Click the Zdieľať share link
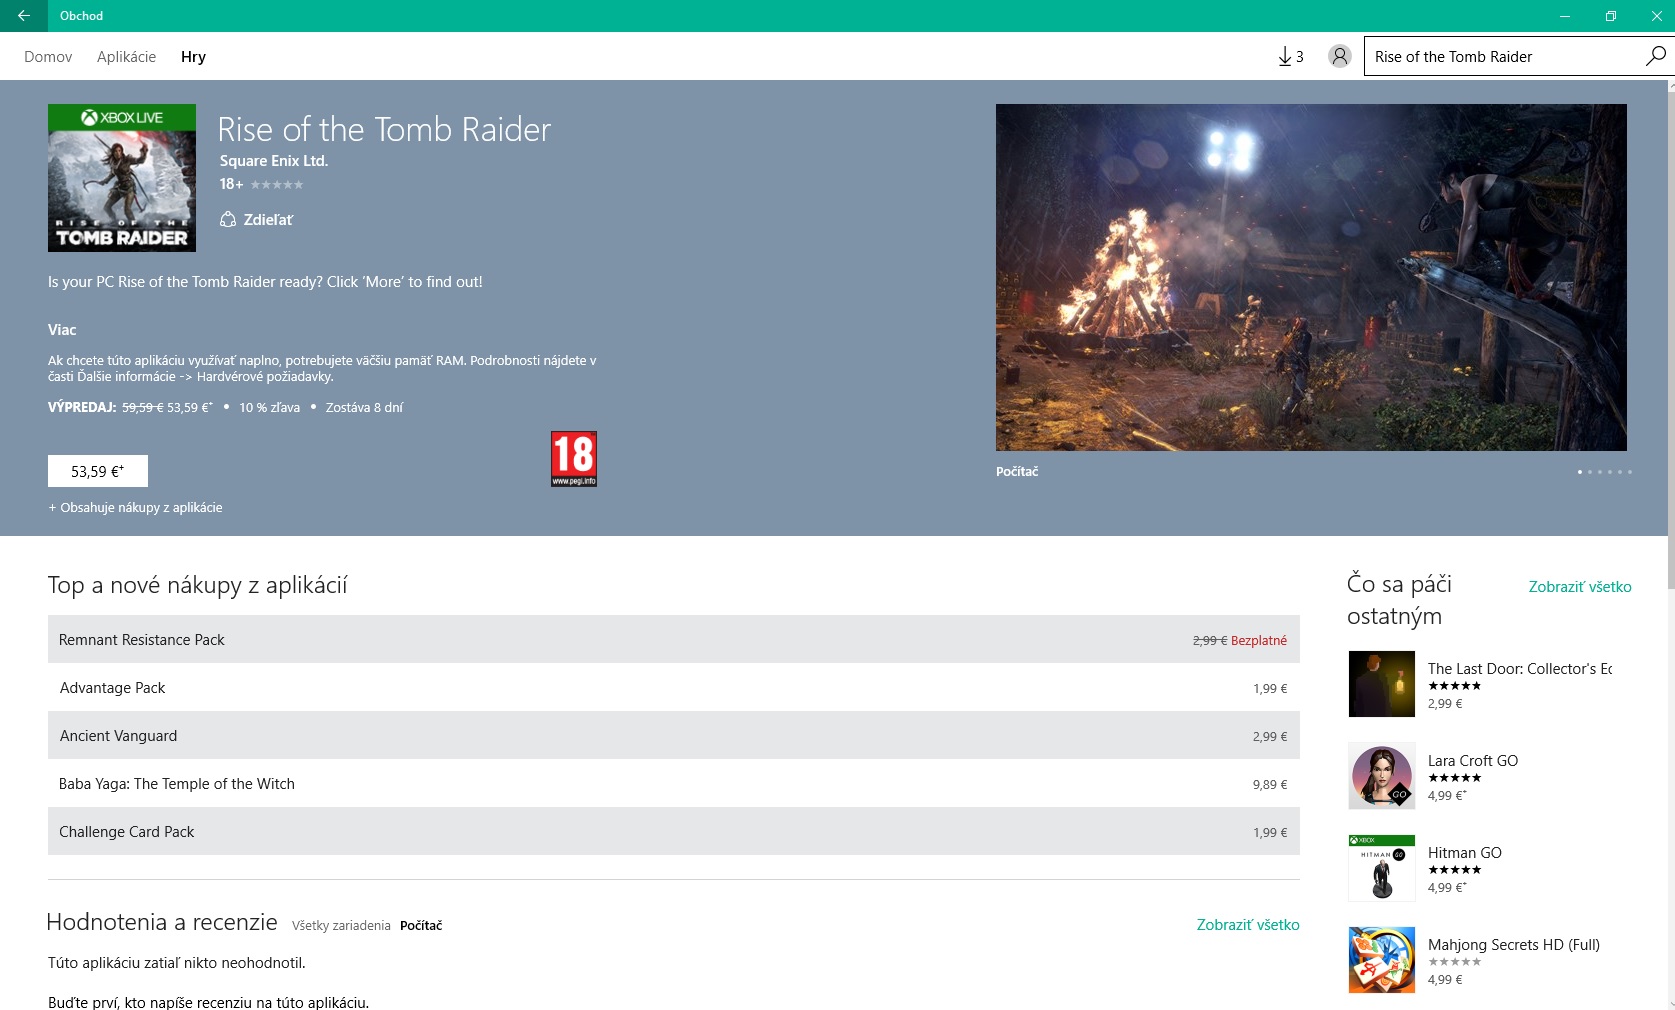The image size is (1675, 1010). pyautogui.click(x=268, y=220)
